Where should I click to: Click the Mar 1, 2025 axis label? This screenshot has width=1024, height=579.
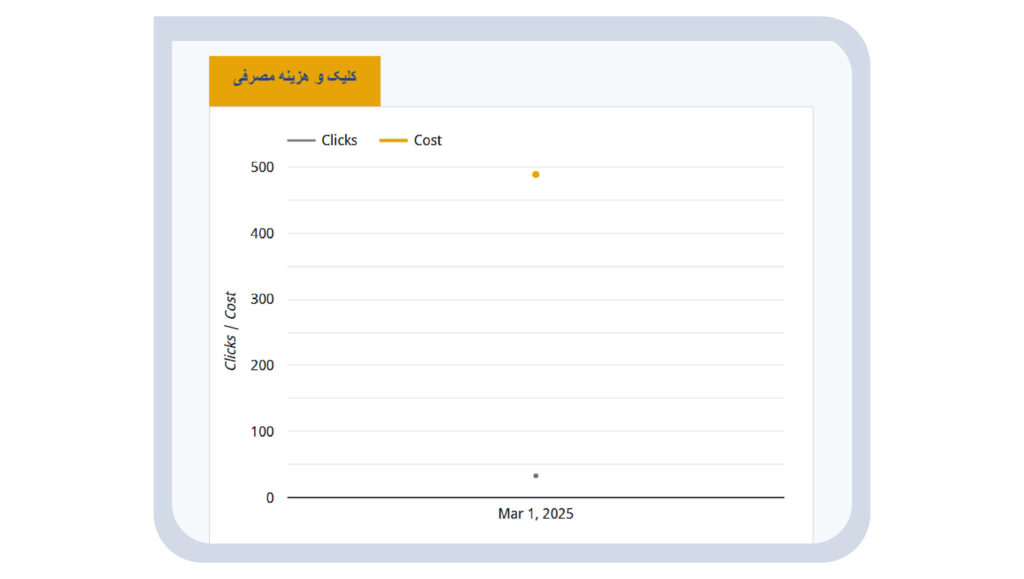(x=536, y=514)
